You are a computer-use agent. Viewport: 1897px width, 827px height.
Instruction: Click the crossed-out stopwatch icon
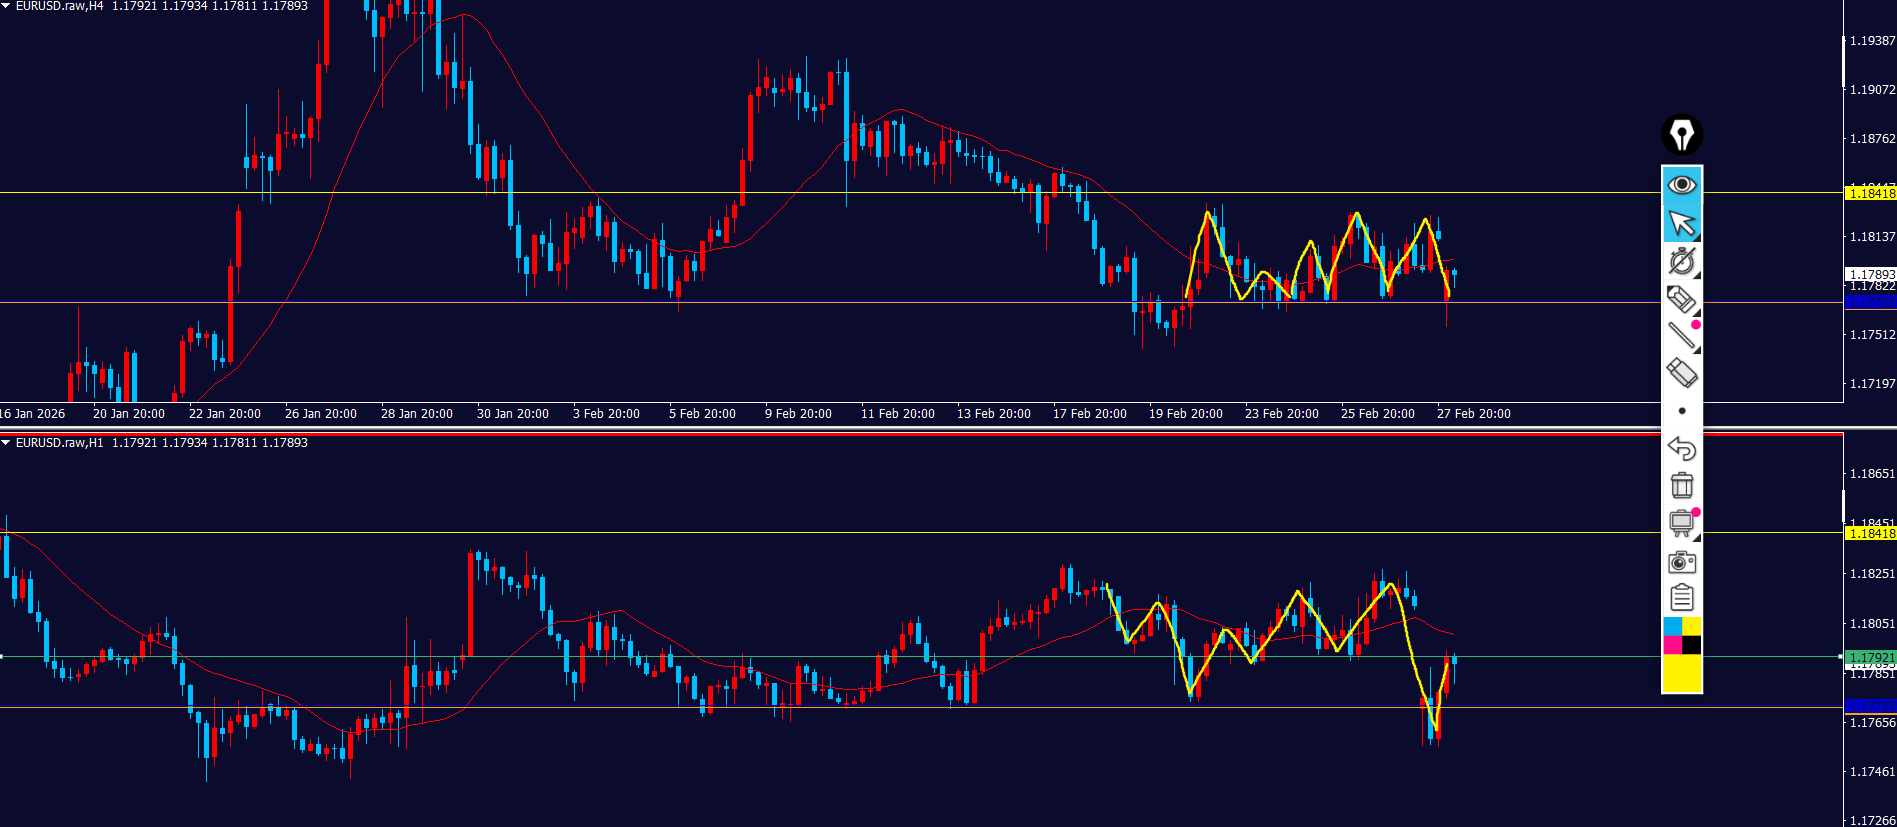[x=1682, y=261]
